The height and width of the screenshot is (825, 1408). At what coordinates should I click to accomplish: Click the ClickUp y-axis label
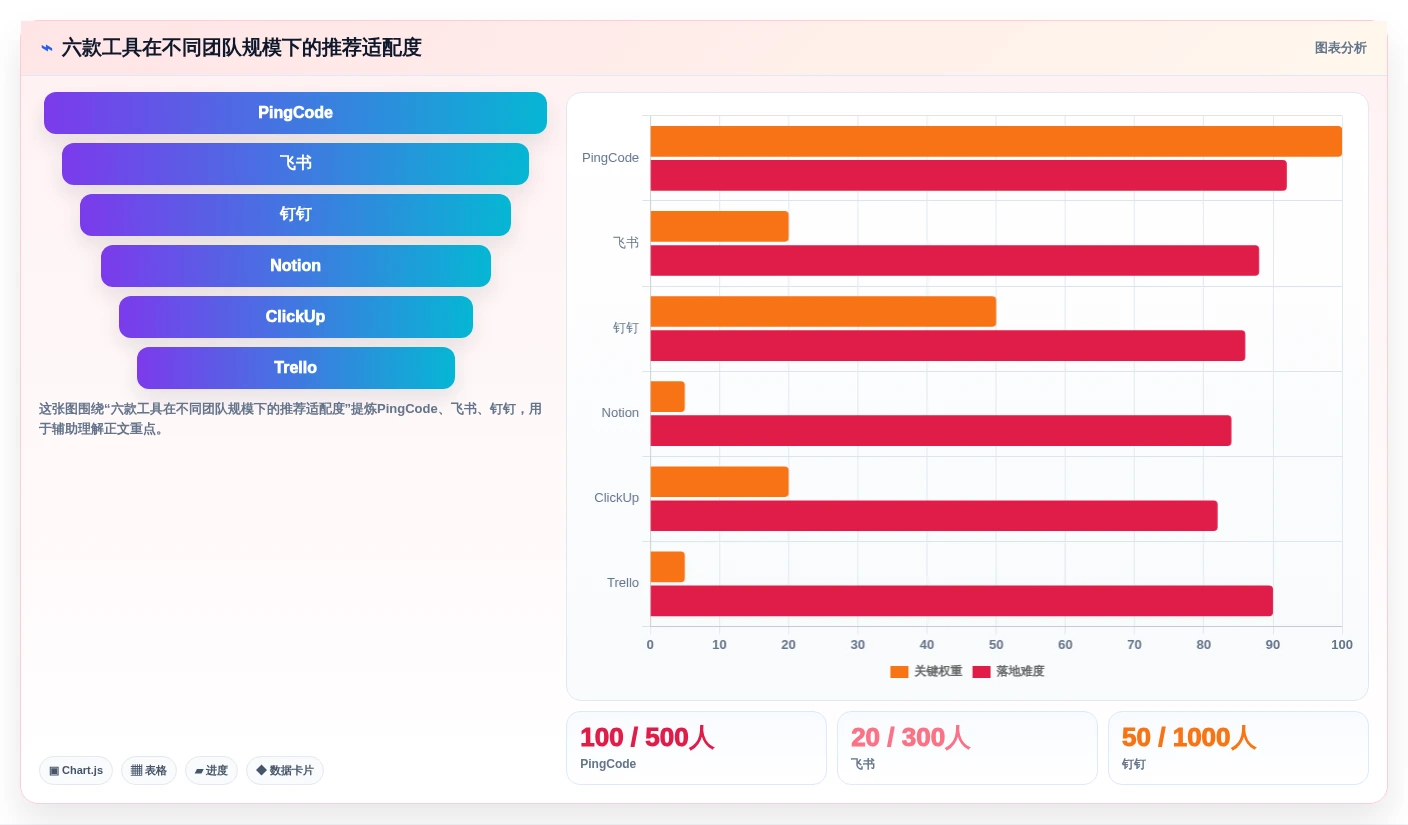[616, 498]
